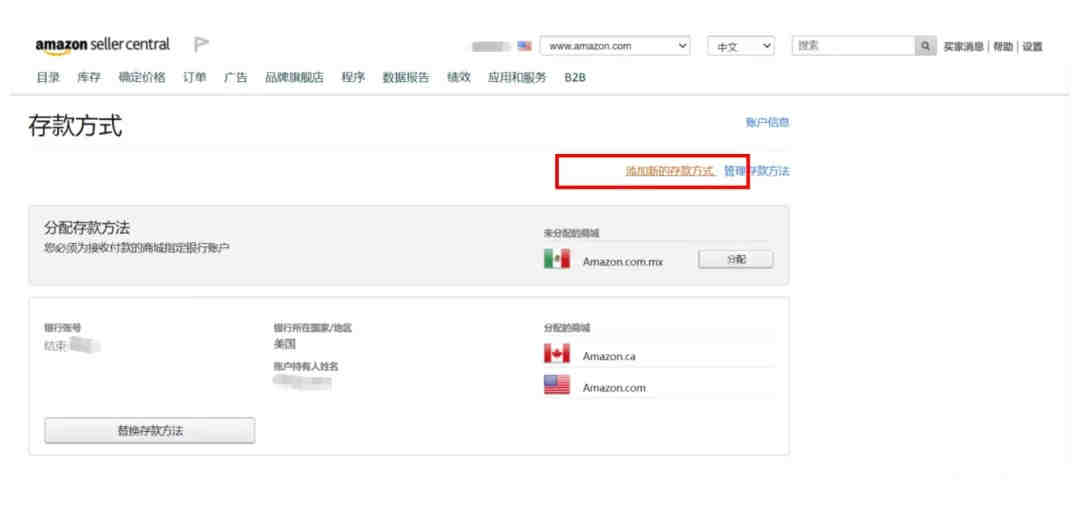This screenshot has height=510, width=1080.
Task: Open the 数据报告 menu
Action: [x=406, y=78]
